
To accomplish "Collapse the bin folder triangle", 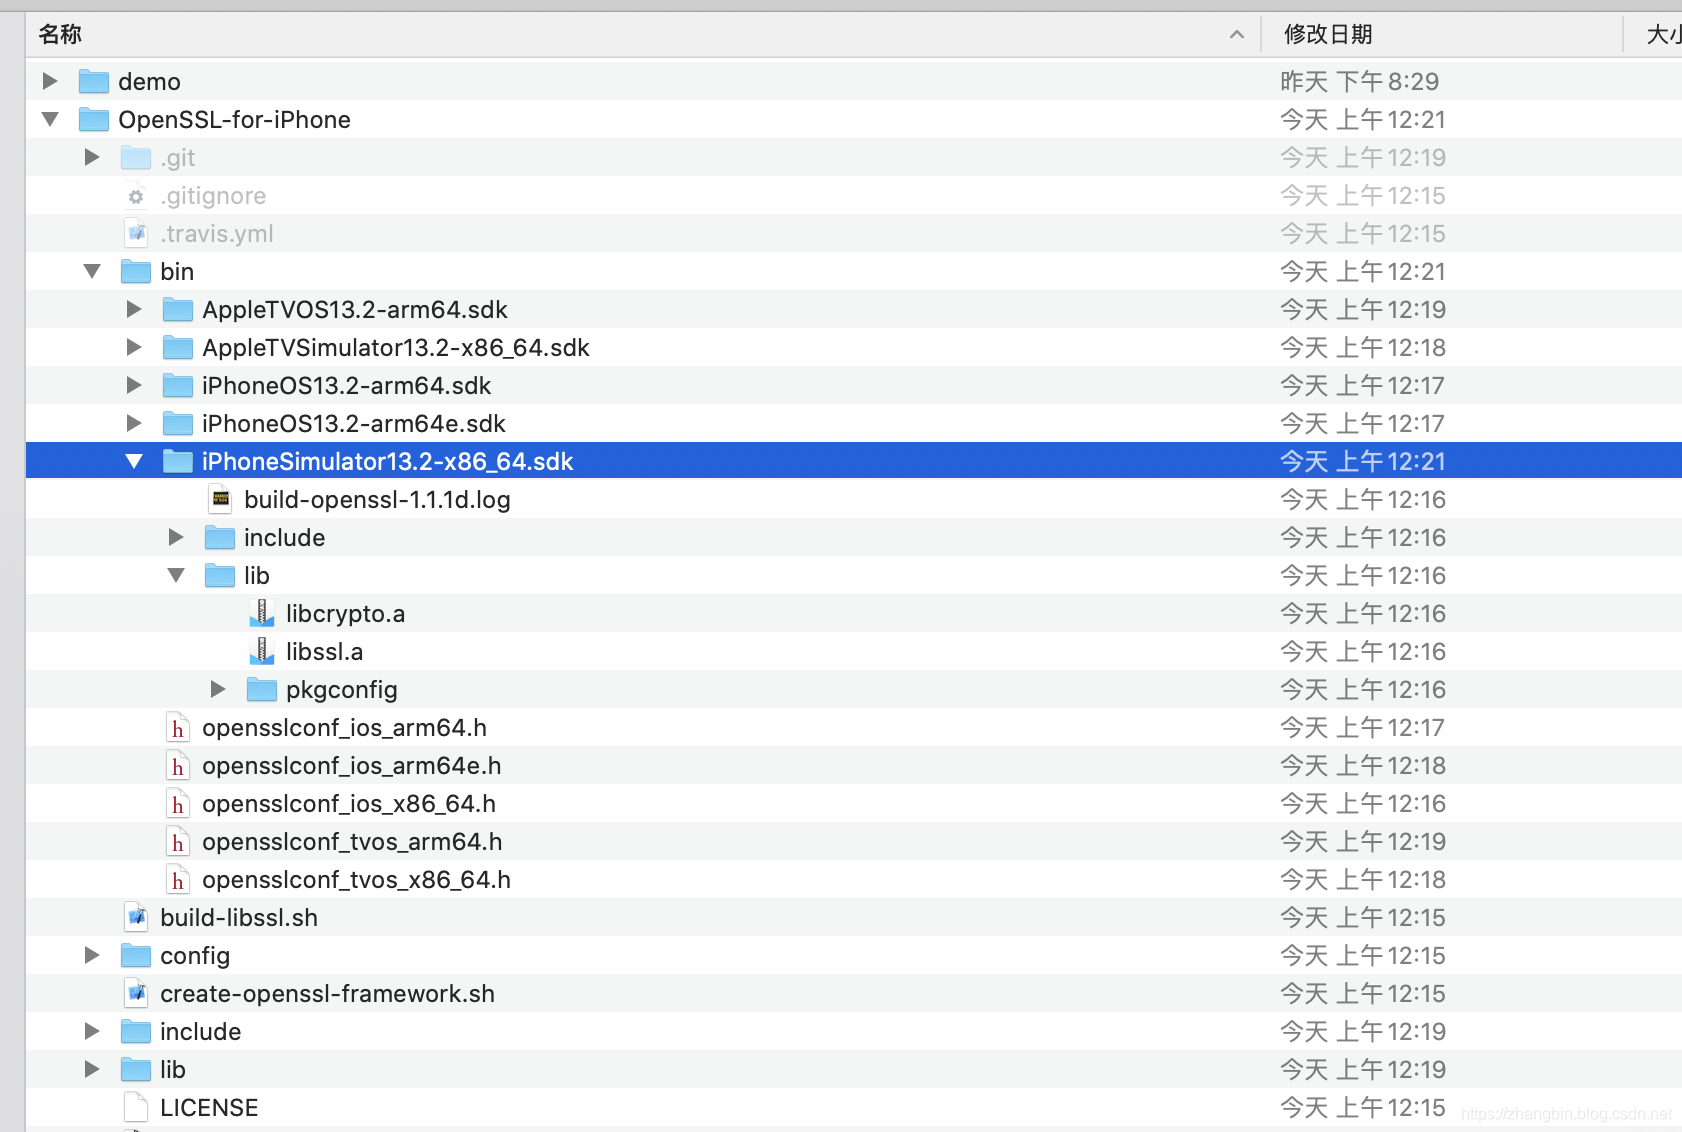I will [92, 271].
